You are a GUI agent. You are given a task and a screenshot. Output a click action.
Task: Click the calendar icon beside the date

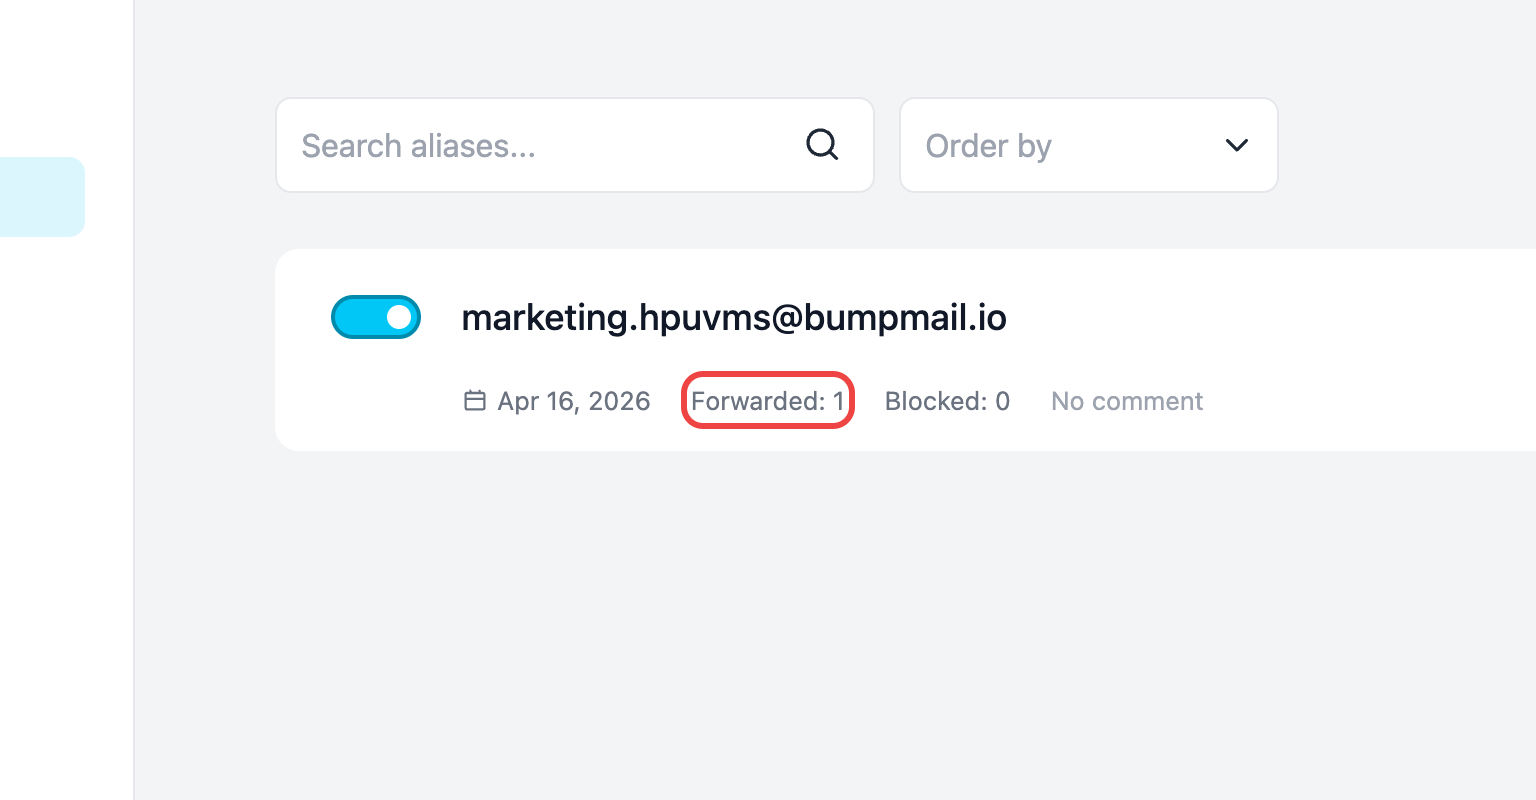click(475, 401)
